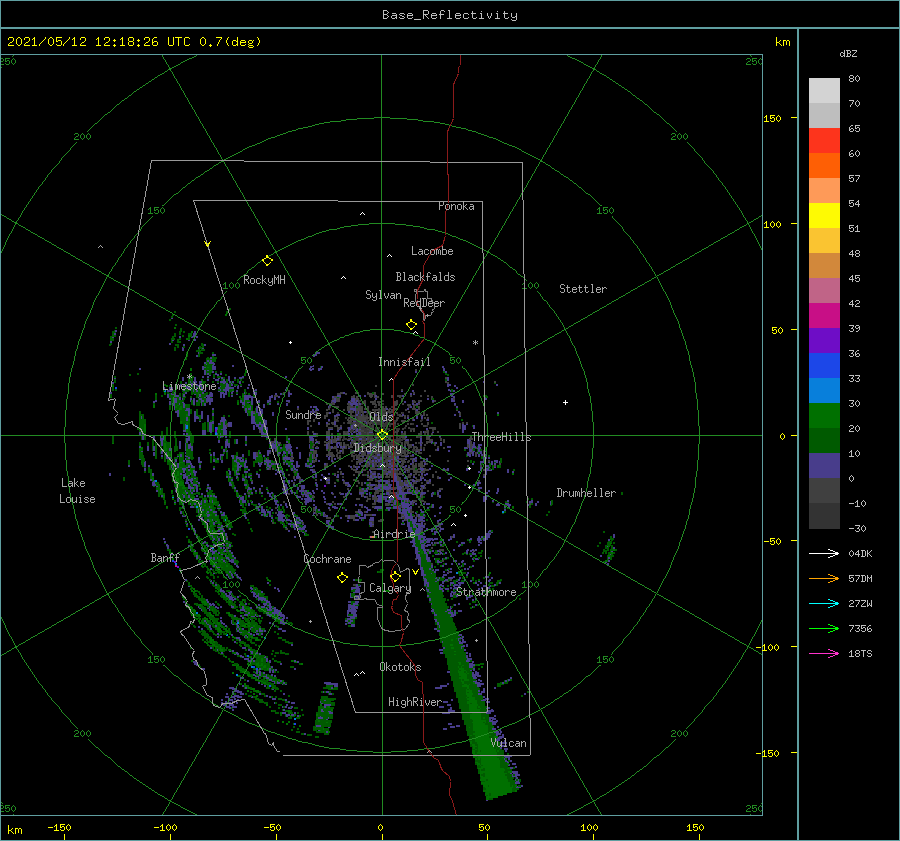
Task: Select the yellow diamond marker above Calgary label
Action: pos(395,576)
